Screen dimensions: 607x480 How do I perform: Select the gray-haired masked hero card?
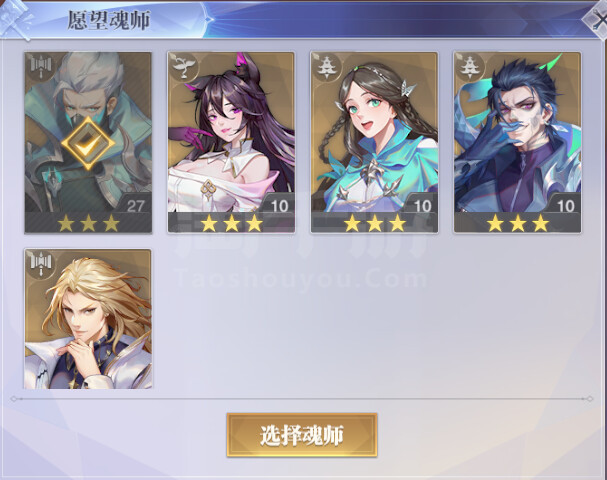point(88,142)
